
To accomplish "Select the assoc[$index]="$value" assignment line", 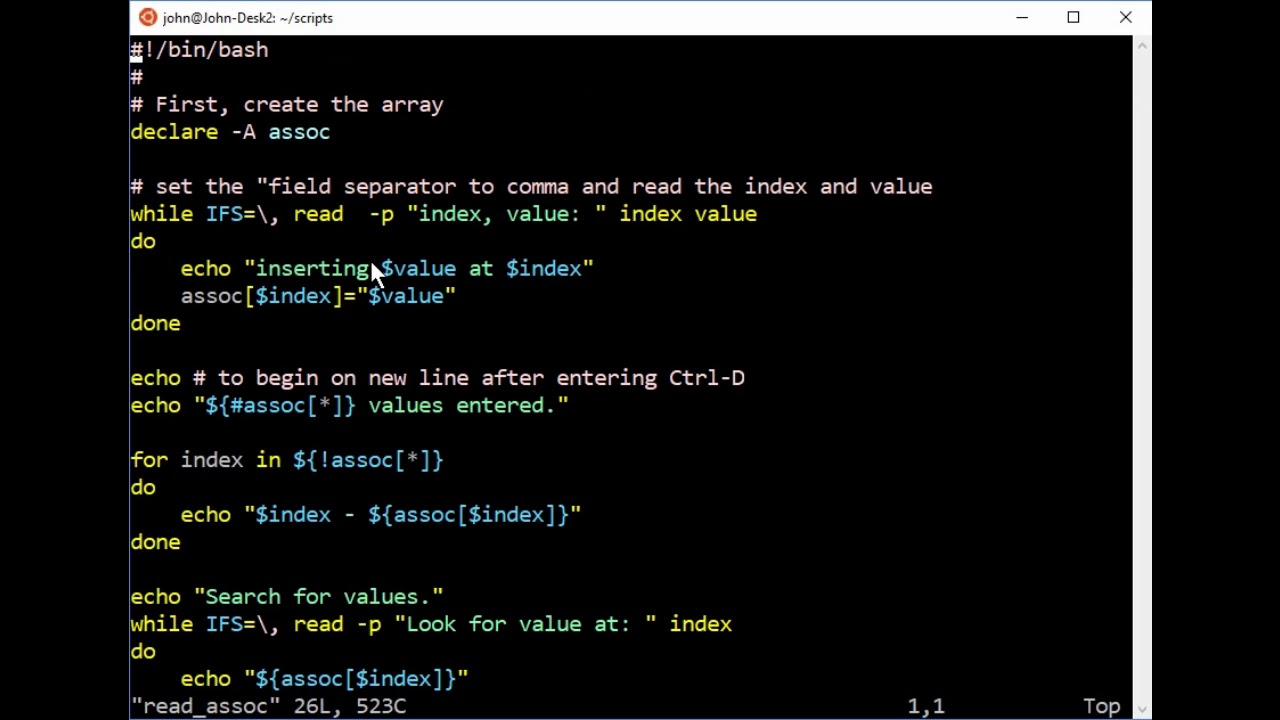I will pos(318,295).
